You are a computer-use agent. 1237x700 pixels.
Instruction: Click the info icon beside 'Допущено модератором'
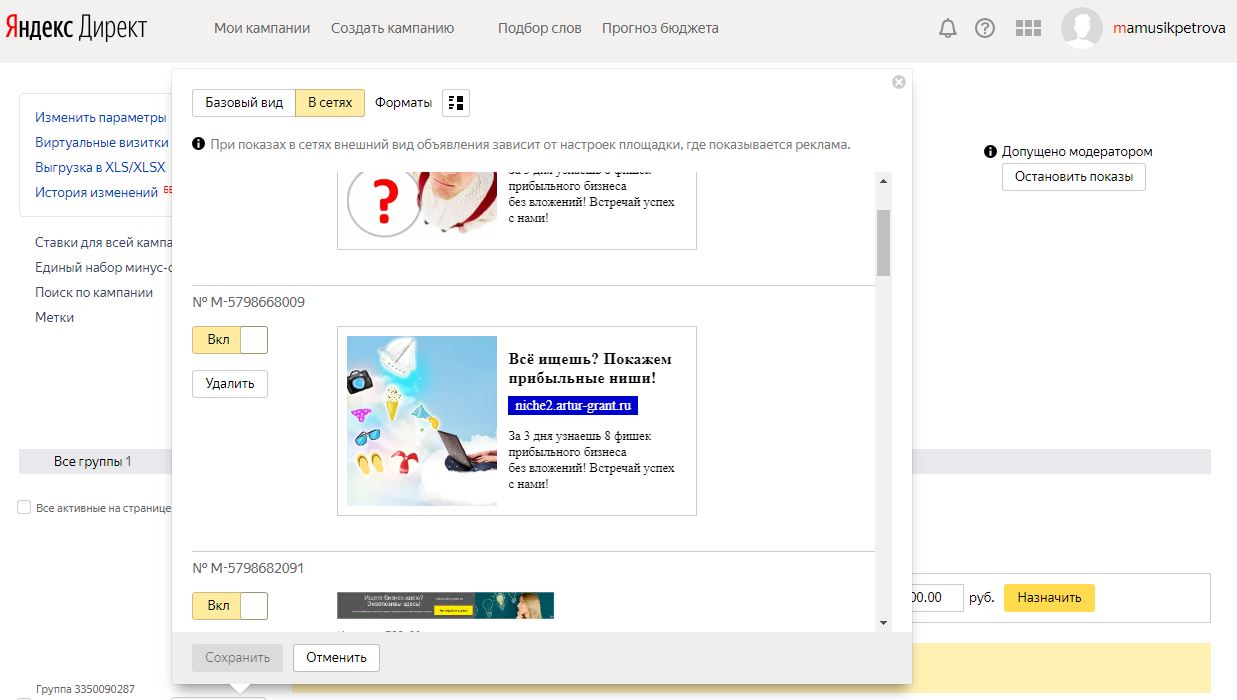pyautogui.click(x=990, y=152)
